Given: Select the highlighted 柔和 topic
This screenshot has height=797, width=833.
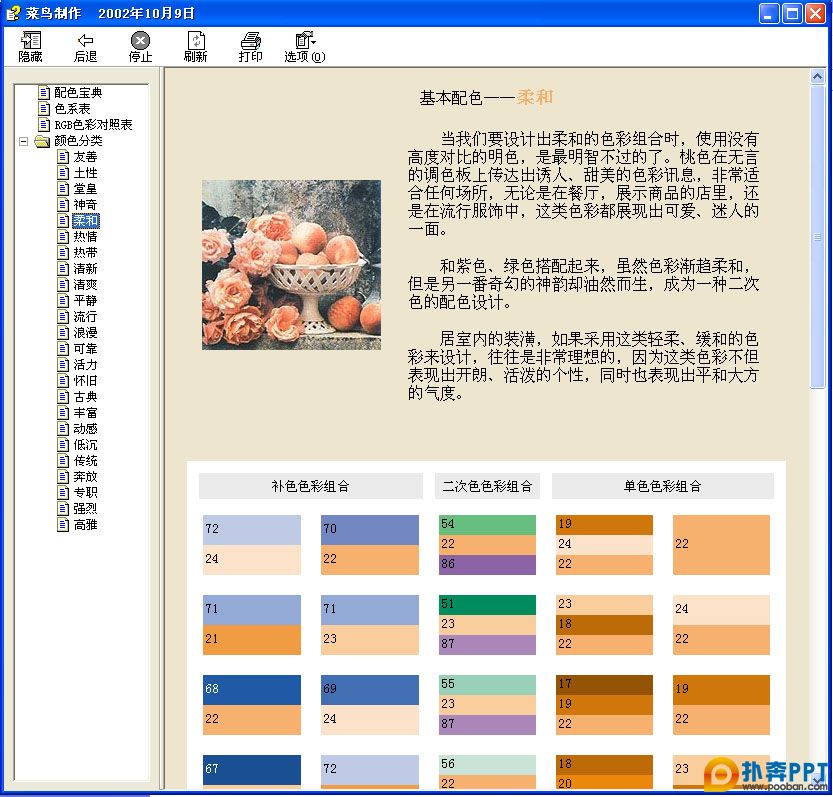Looking at the screenshot, I should pyautogui.click(x=86, y=221).
